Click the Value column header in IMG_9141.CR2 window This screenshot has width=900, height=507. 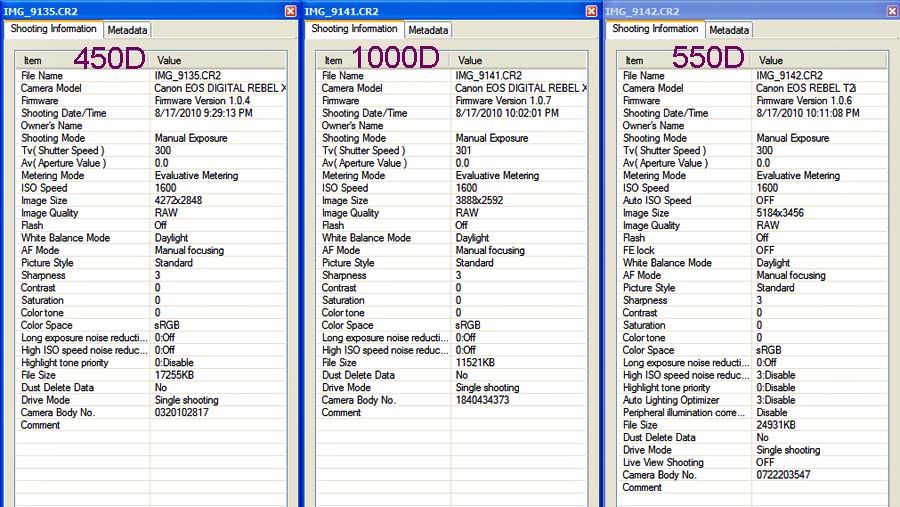(519, 60)
